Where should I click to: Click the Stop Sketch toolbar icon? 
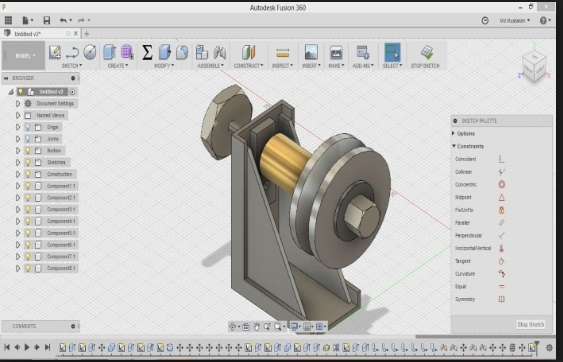pos(427,52)
